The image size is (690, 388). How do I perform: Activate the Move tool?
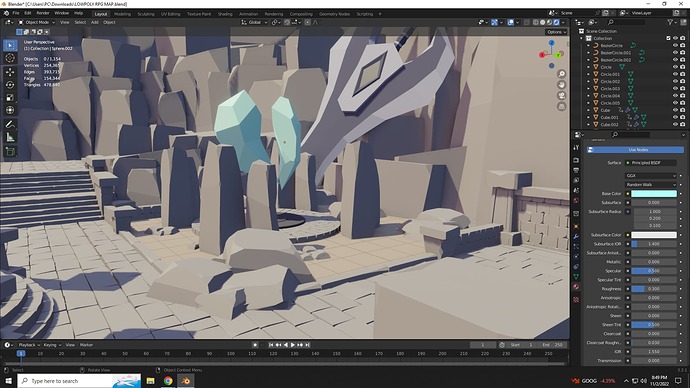[x=10, y=72]
